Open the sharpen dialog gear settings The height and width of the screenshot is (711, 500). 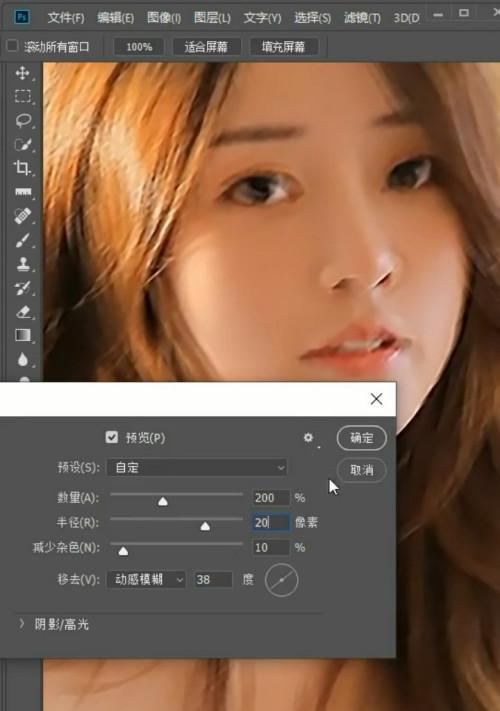pyautogui.click(x=308, y=438)
